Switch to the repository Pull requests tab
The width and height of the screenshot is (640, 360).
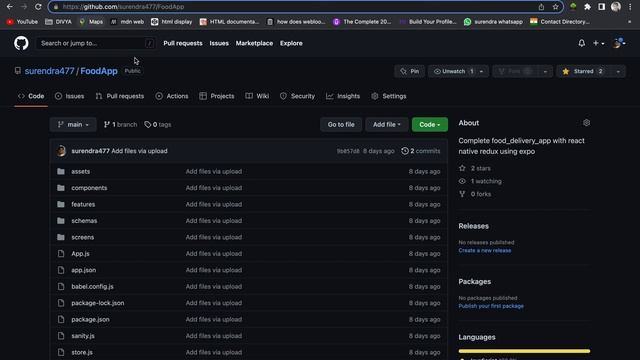(x=120, y=96)
